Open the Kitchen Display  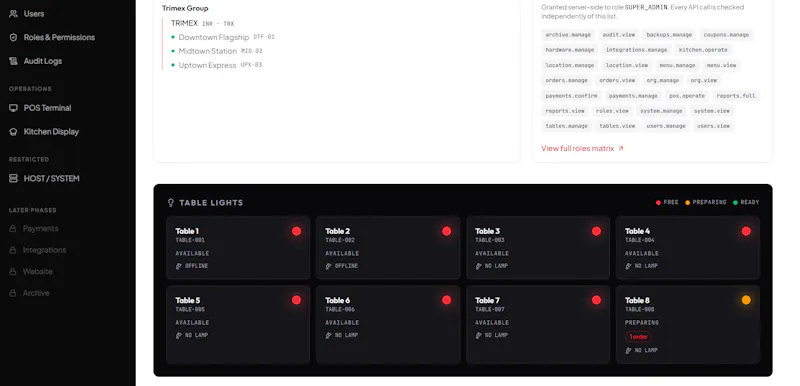pyautogui.click(x=44, y=132)
